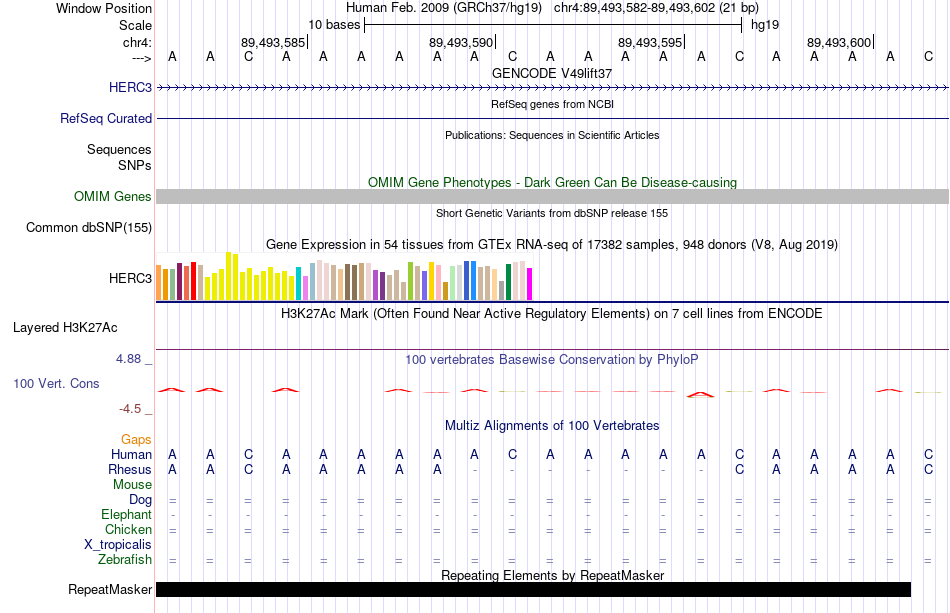Image resolution: width=950 pixels, height=613 pixels.
Task: Click the magenta GTEx expression bar
Action: click(529, 283)
